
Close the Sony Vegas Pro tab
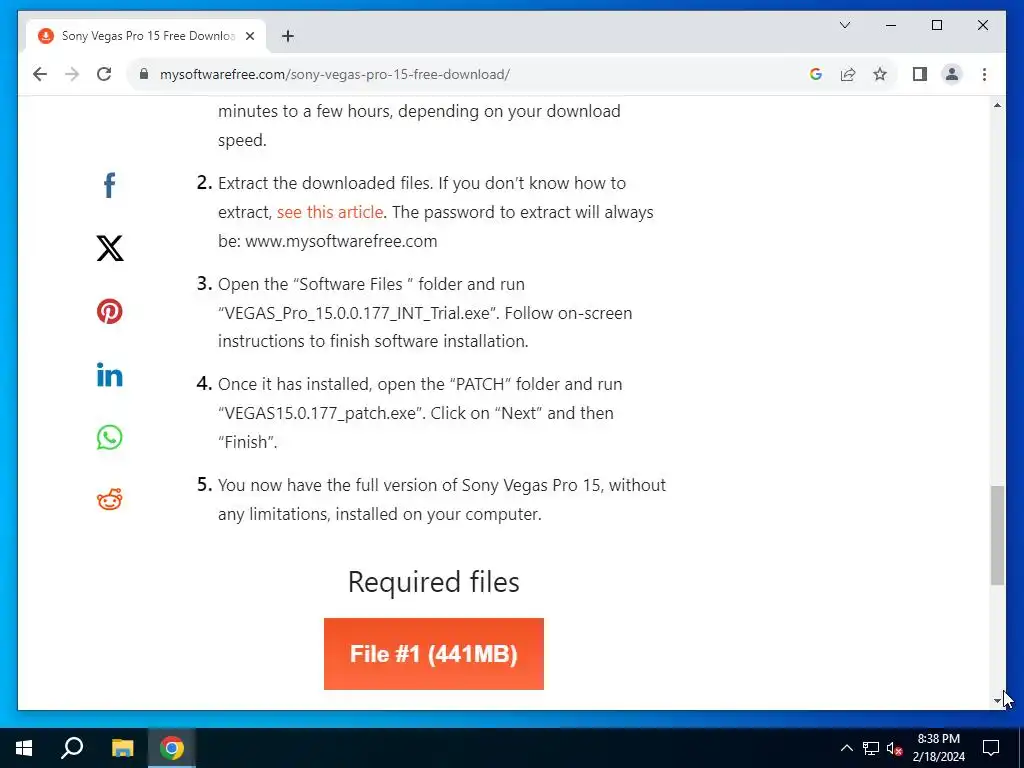250,36
